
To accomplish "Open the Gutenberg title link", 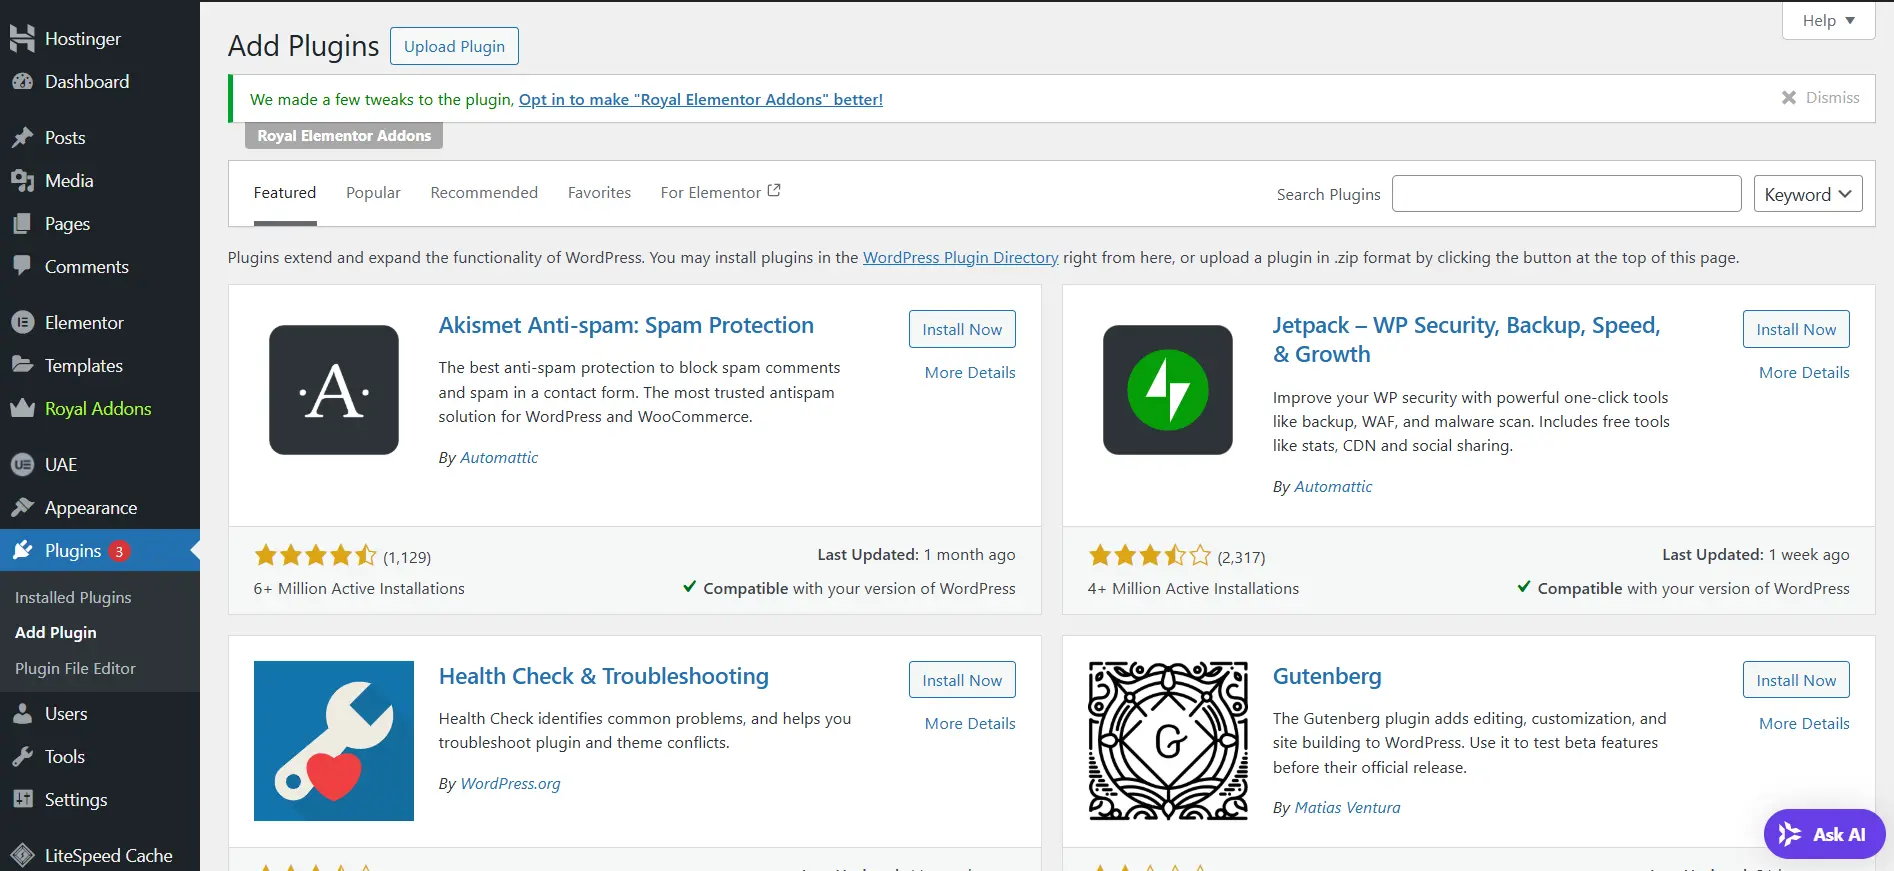I will [x=1327, y=676].
